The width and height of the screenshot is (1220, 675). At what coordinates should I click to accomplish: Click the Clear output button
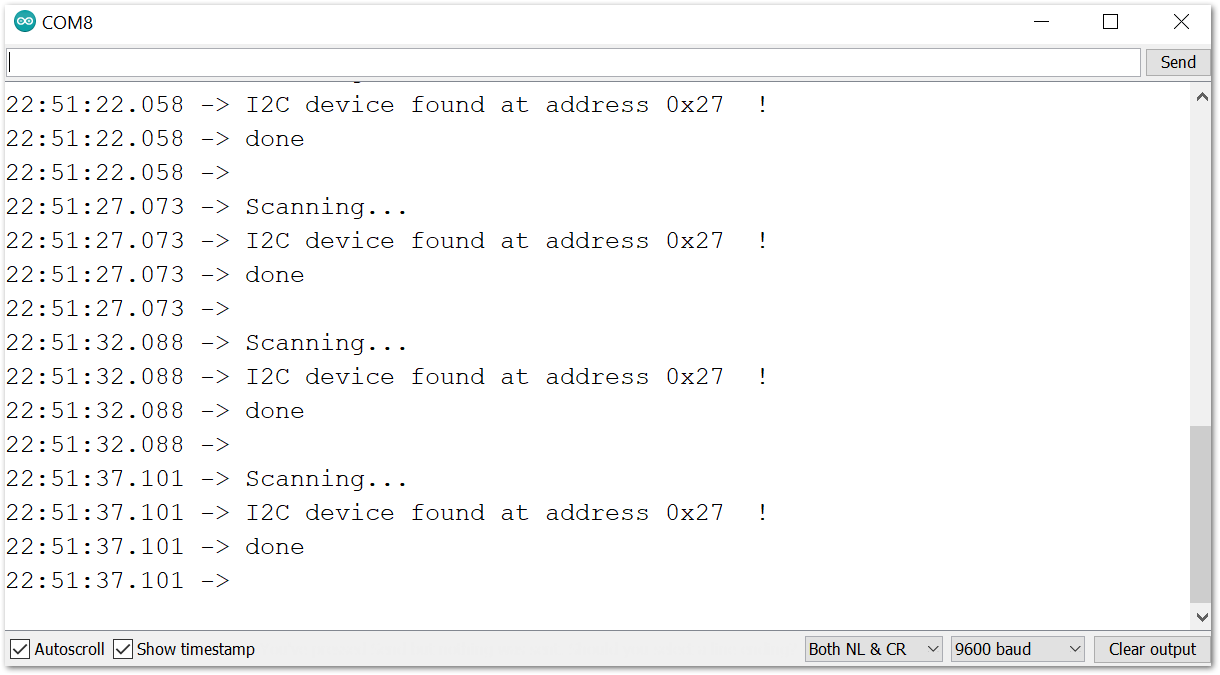tap(1152, 649)
